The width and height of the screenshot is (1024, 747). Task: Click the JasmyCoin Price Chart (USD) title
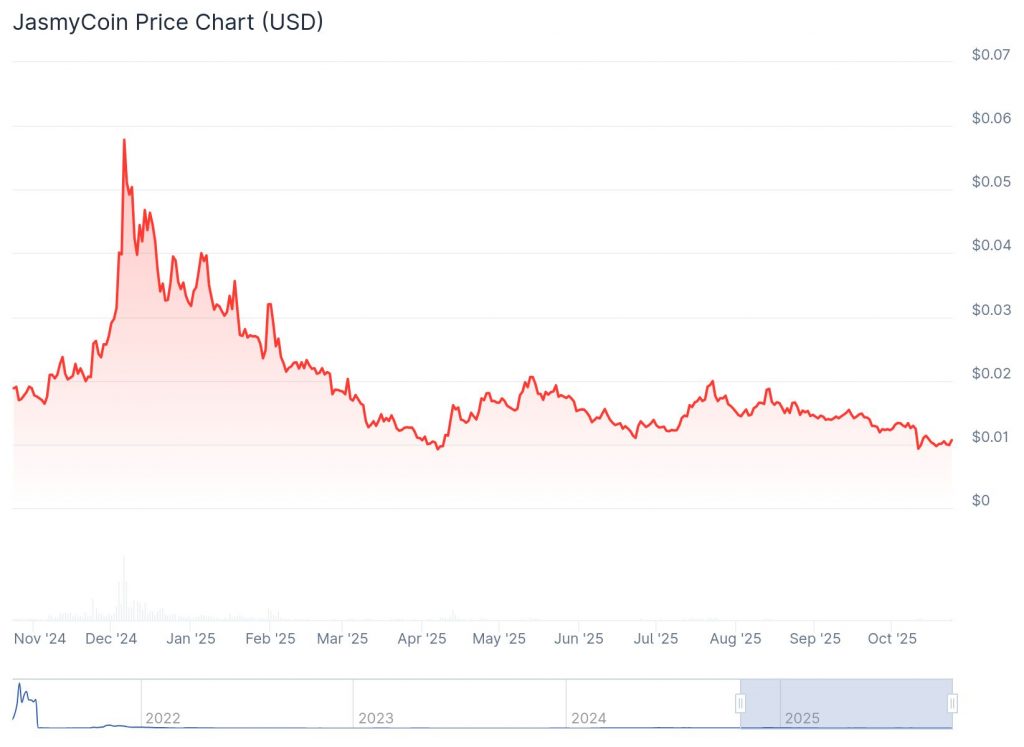[168, 22]
